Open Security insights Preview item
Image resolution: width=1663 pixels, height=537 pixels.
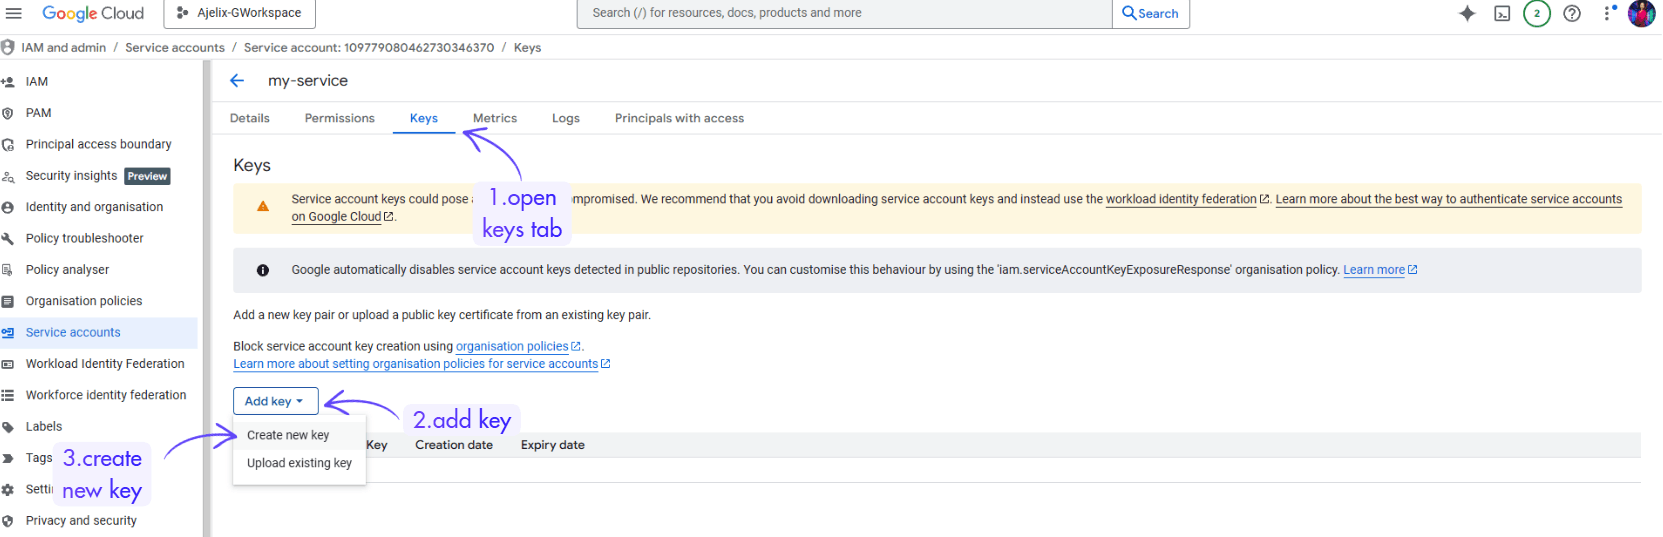click(98, 176)
